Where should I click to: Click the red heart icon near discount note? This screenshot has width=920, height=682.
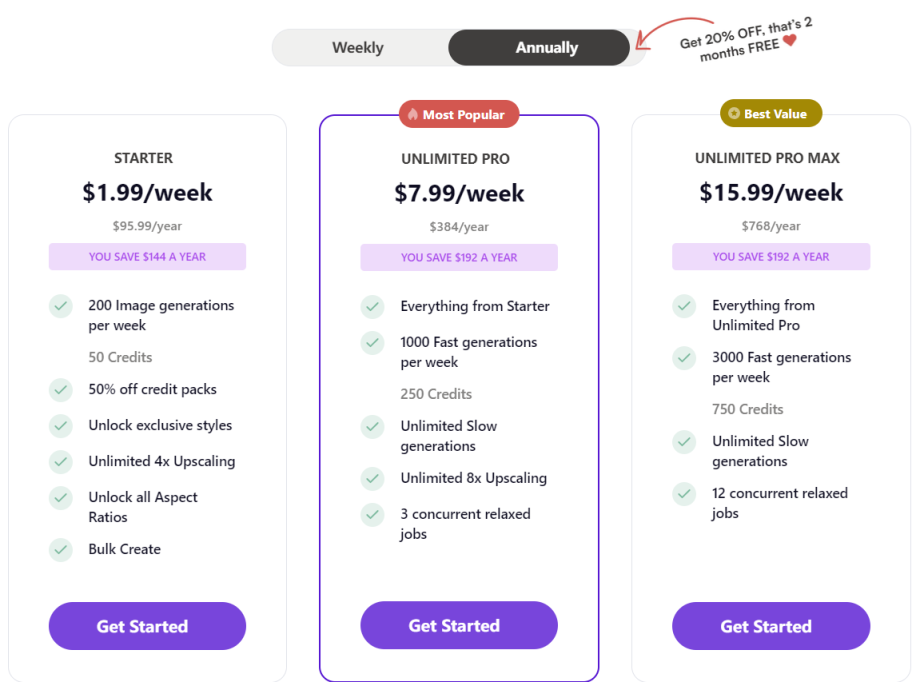[x=790, y=41]
